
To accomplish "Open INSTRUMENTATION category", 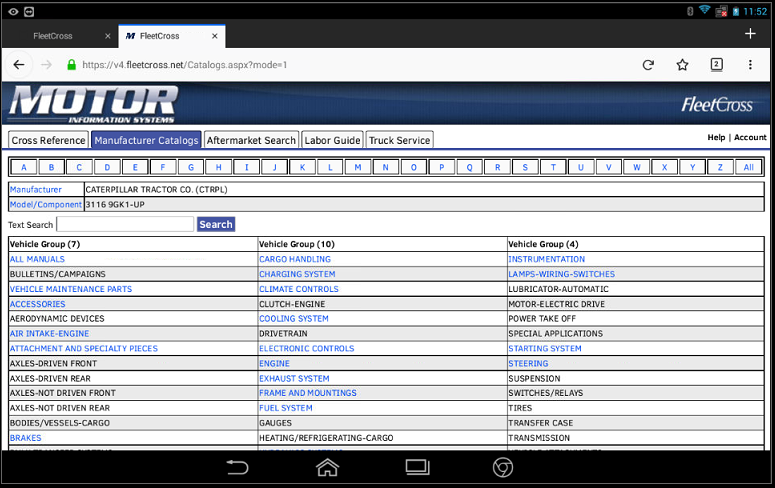I will [547, 259].
